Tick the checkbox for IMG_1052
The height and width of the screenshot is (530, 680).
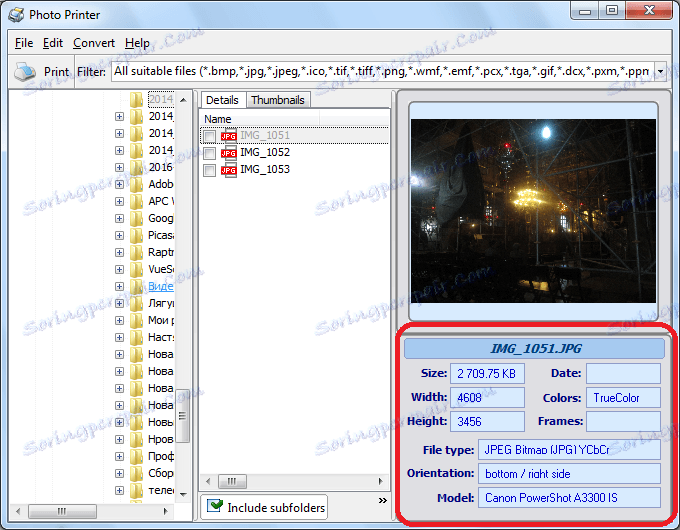click(x=209, y=153)
